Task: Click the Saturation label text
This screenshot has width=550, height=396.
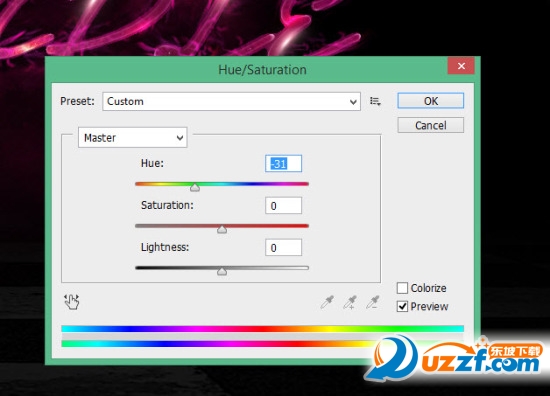Action: click(x=167, y=205)
